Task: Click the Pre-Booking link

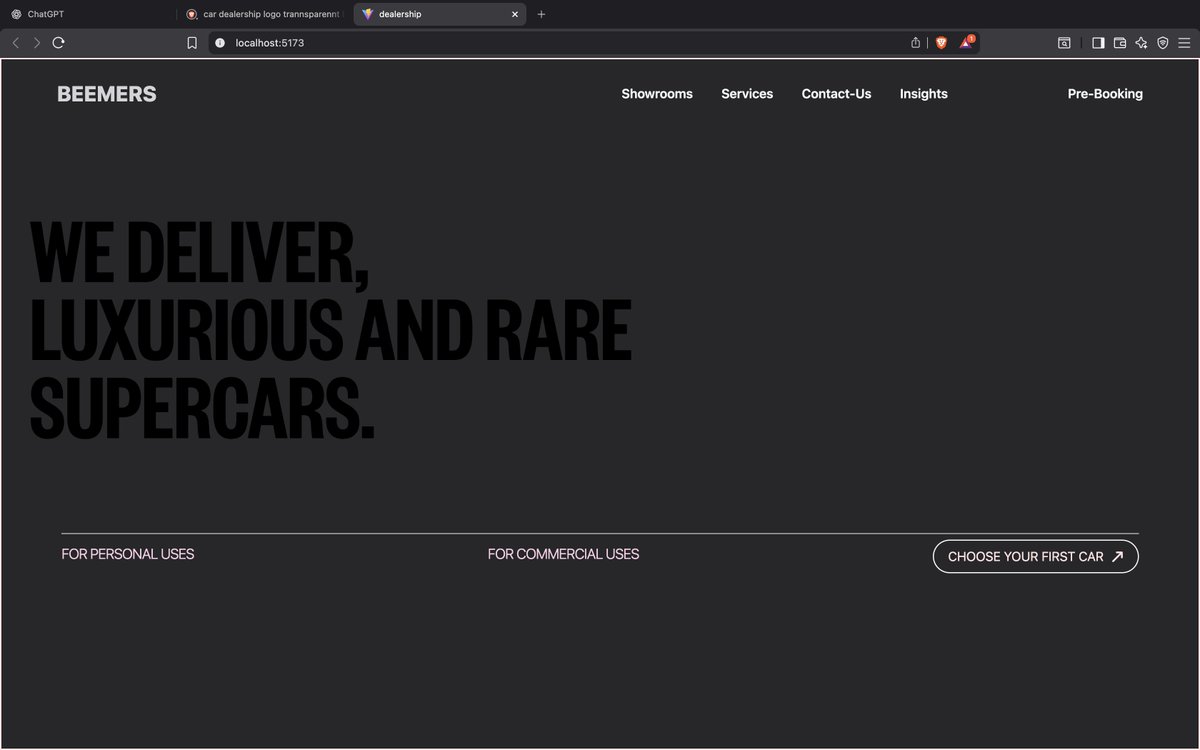Action: pos(1105,94)
